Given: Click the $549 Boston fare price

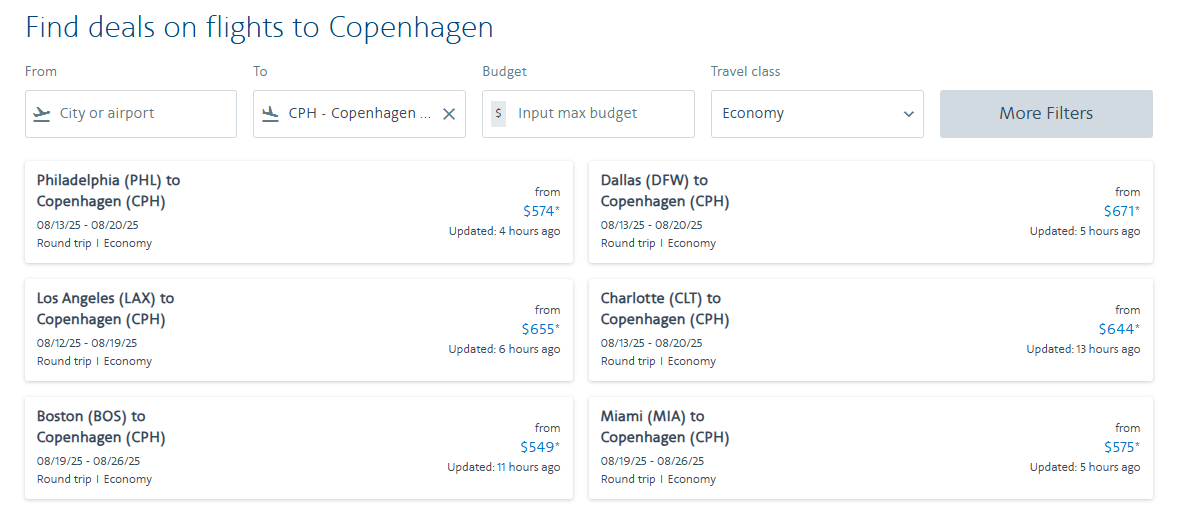Looking at the screenshot, I should coord(540,447).
